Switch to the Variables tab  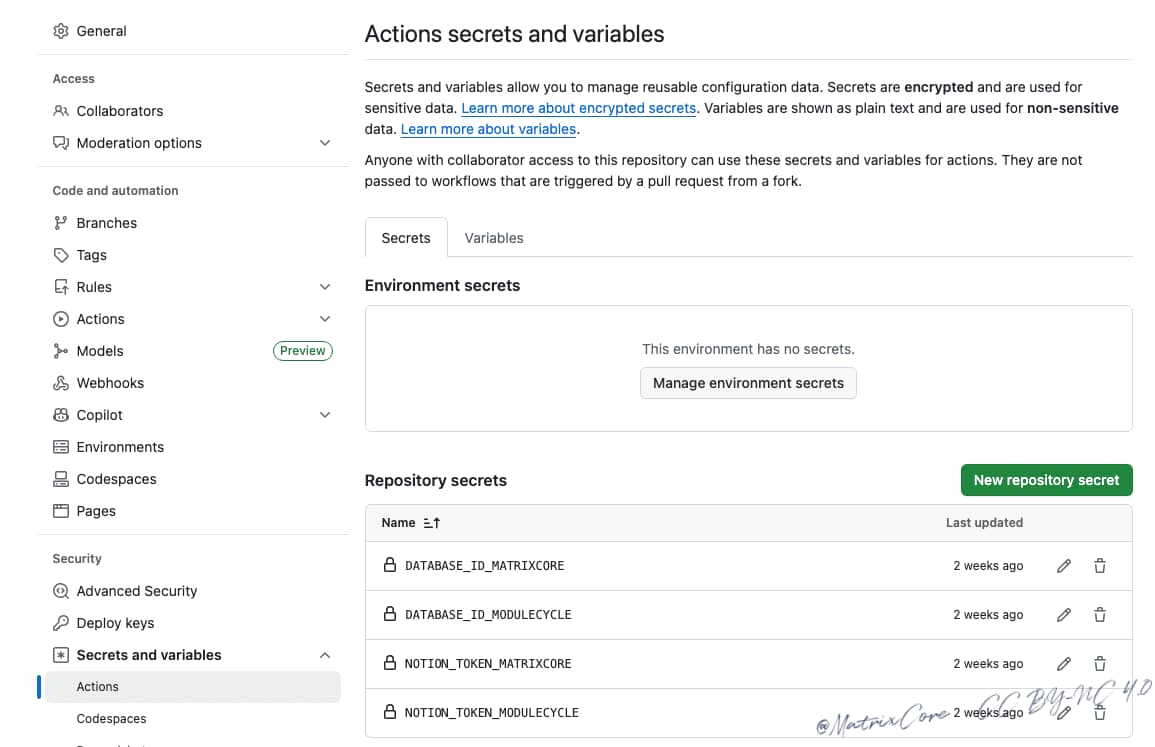(494, 238)
